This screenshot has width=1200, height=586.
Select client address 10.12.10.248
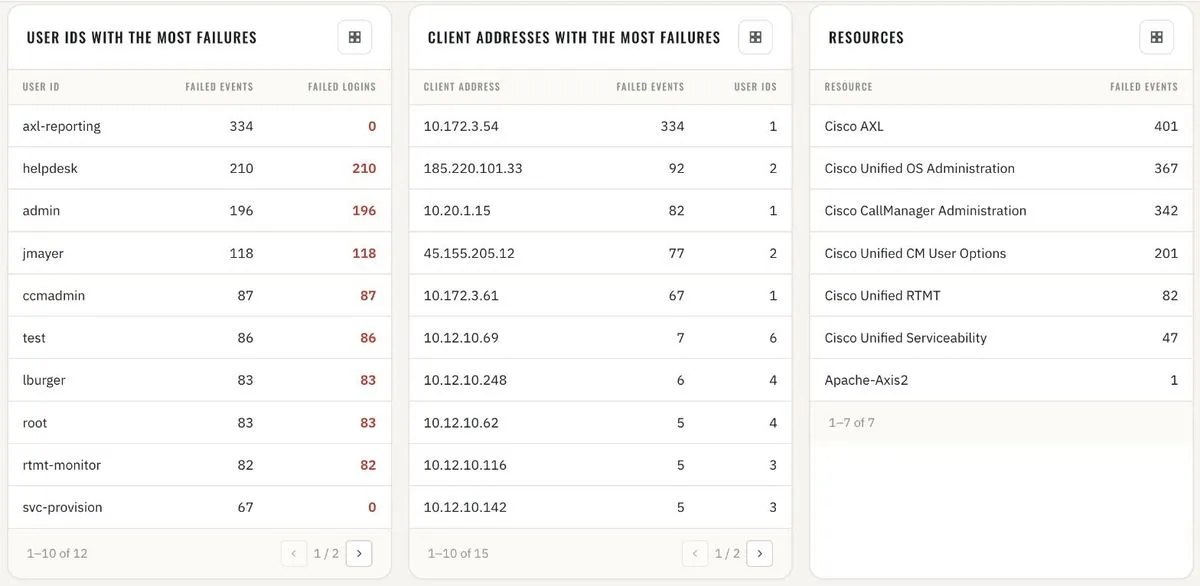[x=465, y=380]
